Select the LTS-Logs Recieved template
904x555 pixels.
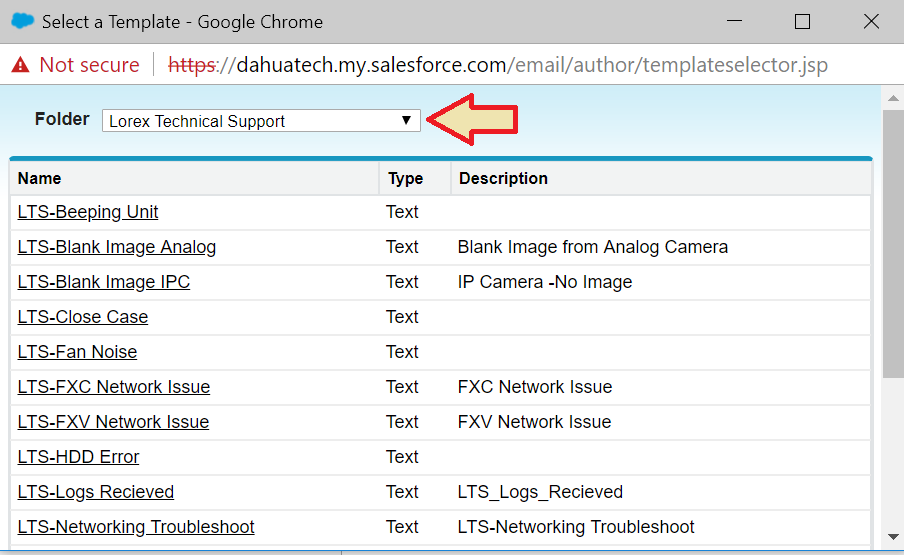96,492
